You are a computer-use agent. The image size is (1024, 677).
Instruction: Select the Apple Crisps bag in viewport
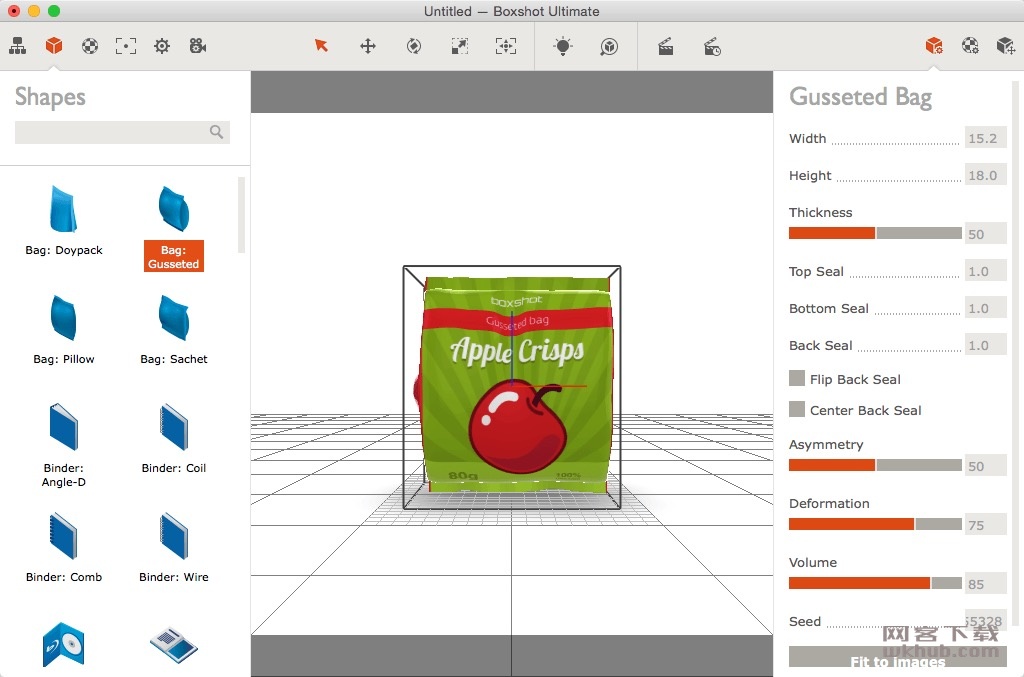click(x=516, y=385)
